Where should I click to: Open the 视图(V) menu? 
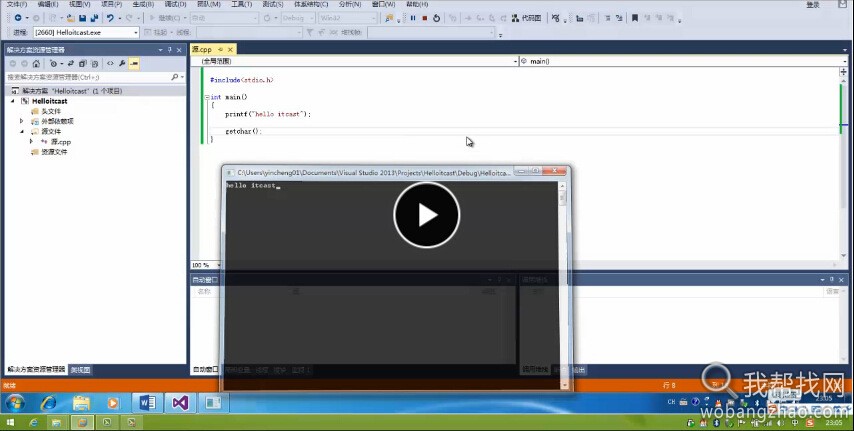80,4
